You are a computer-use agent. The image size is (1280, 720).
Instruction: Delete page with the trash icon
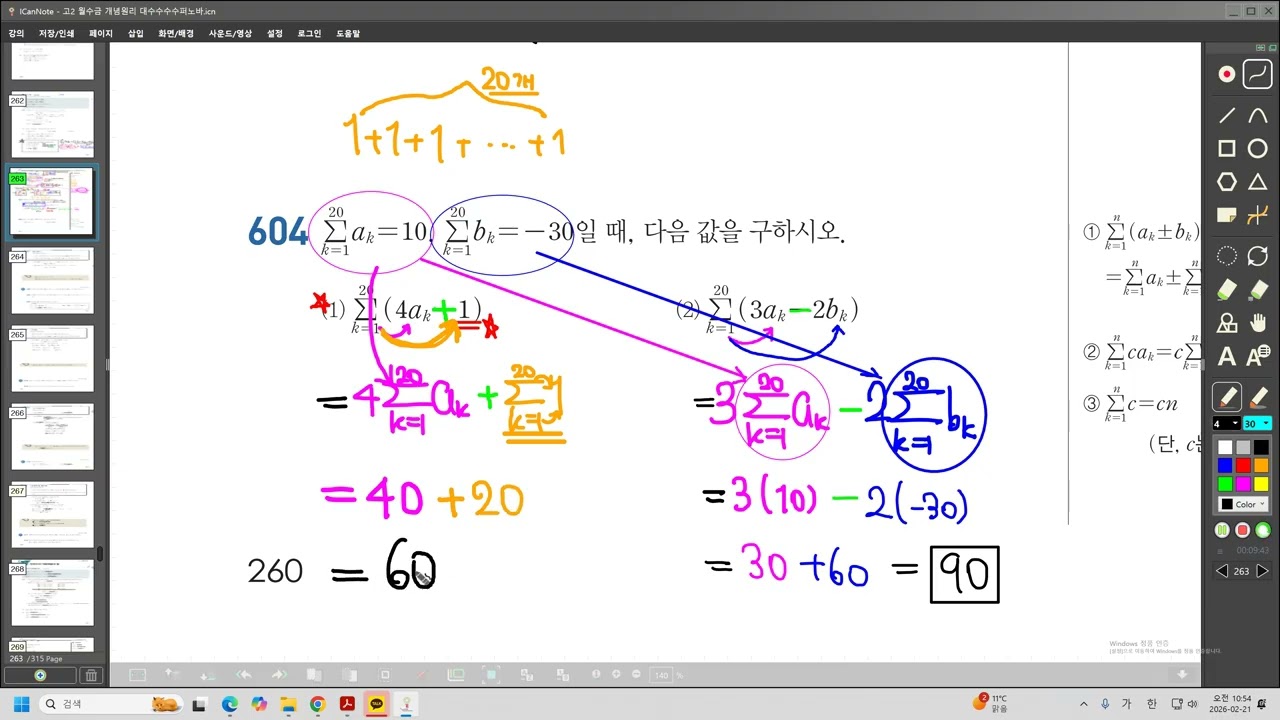click(x=90, y=675)
